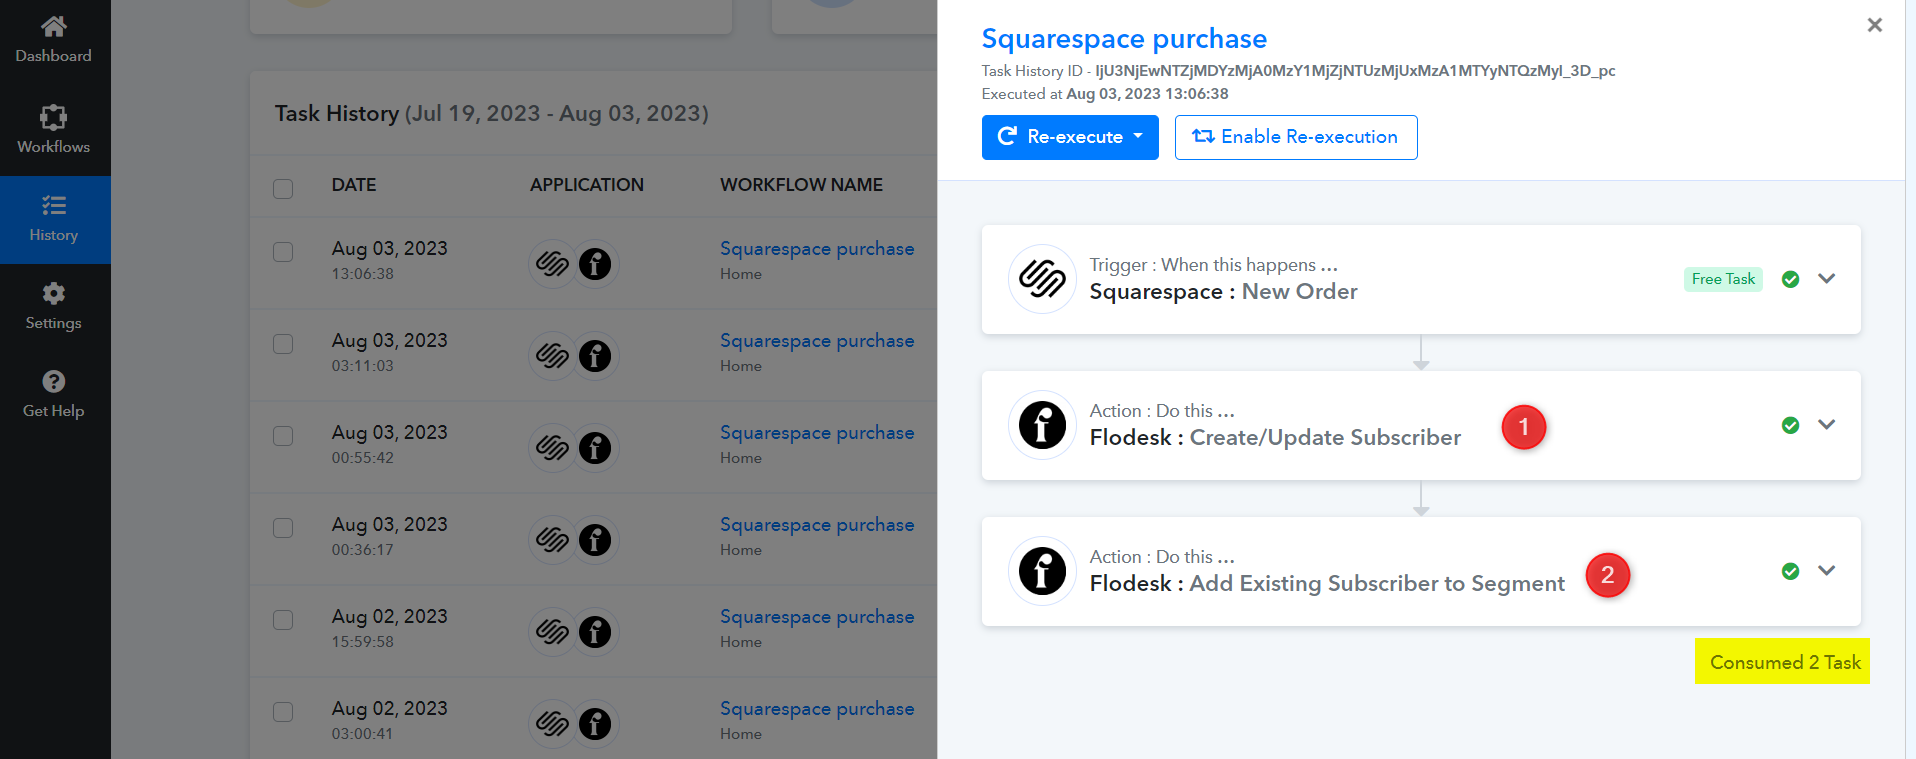Click Flodesk logo in Create/Update Subscriber step

coord(1042,425)
